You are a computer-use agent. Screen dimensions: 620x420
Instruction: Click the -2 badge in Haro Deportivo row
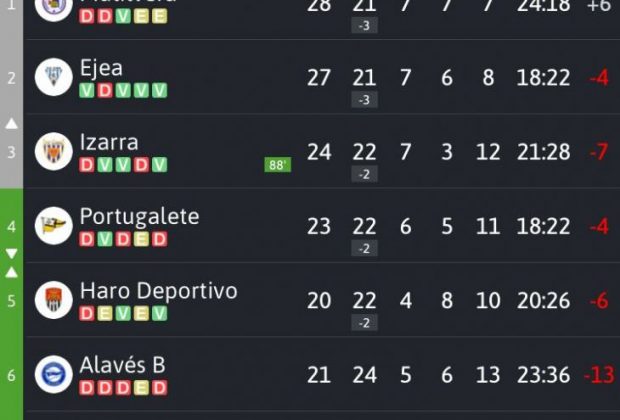(364, 322)
